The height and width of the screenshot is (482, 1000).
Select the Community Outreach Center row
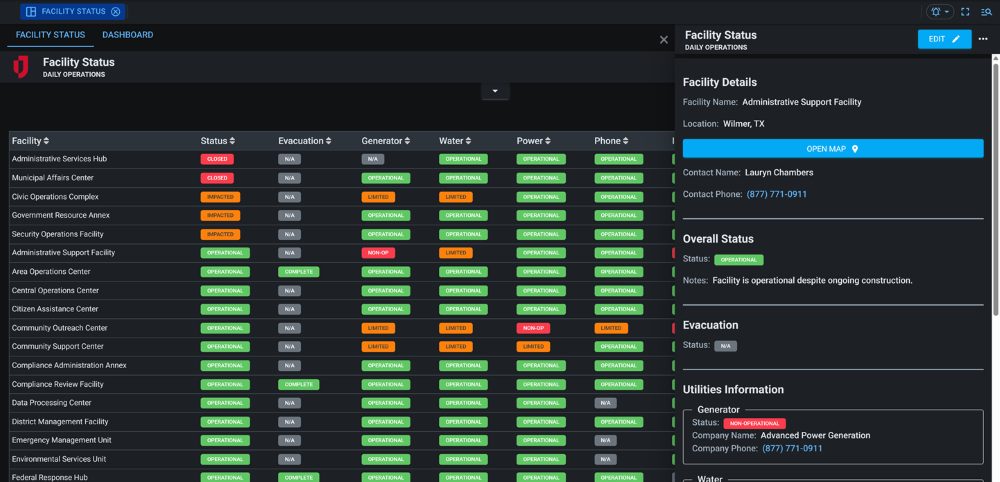point(60,328)
